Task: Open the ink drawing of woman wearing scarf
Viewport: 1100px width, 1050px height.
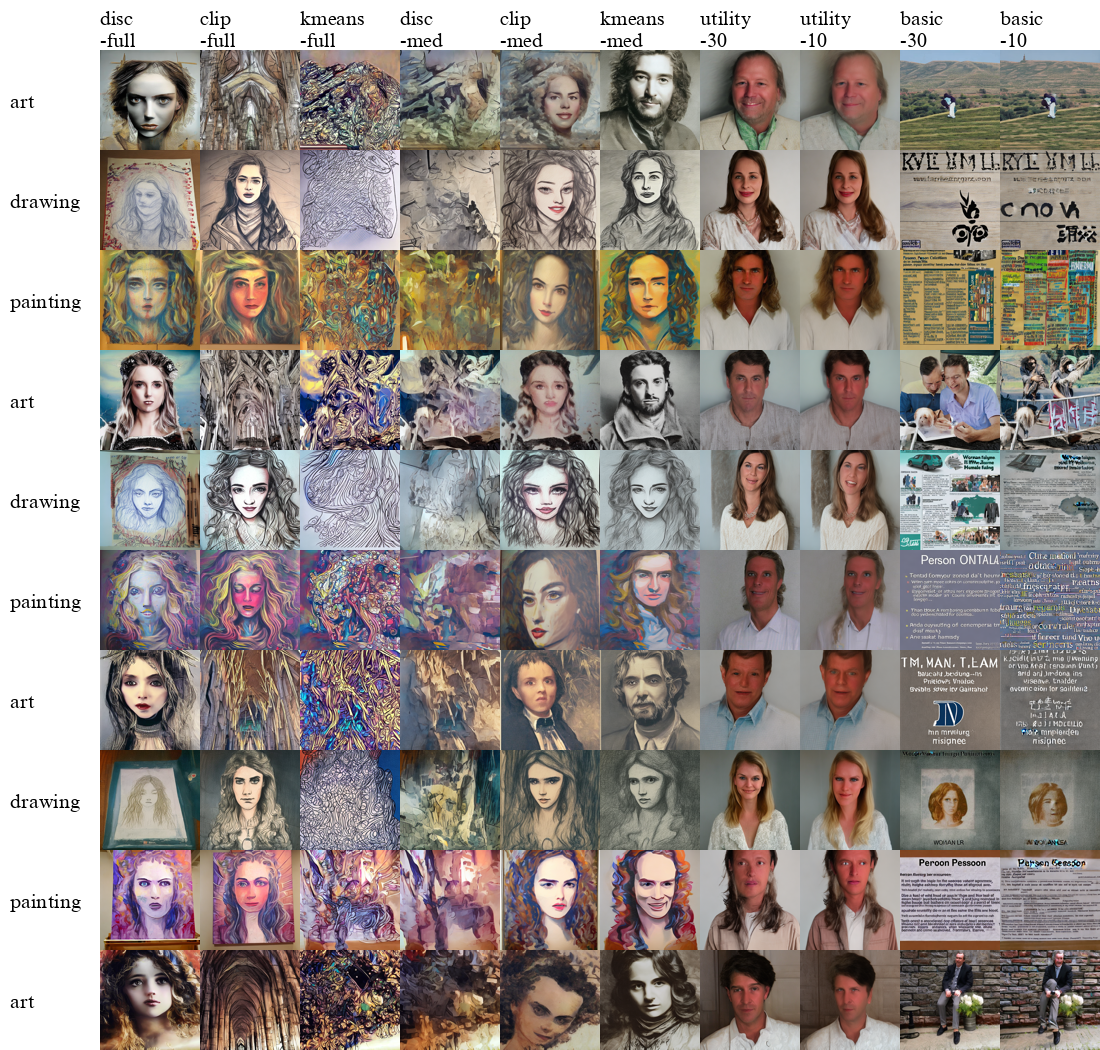Action: 250,200
